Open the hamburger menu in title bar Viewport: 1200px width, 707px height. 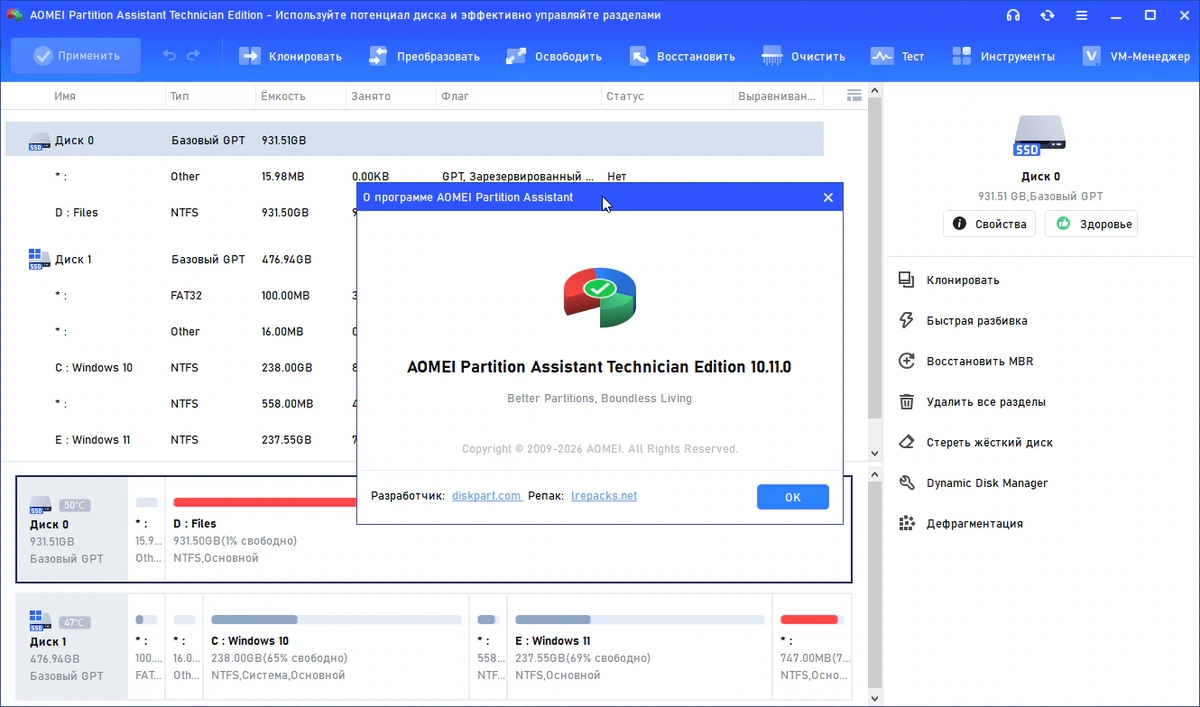click(x=1082, y=15)
